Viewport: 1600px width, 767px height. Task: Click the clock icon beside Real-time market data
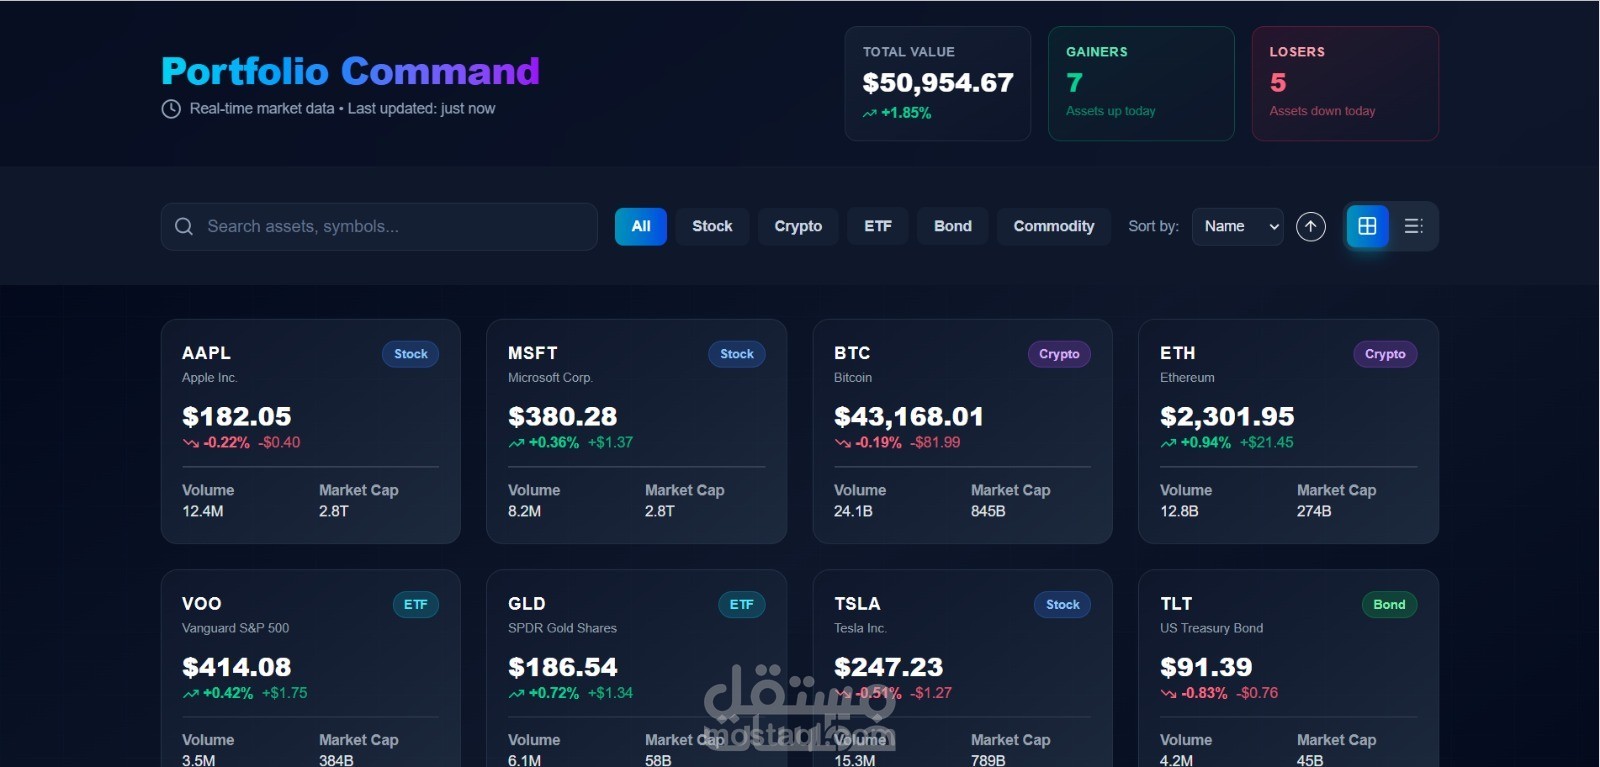tap(171, 109)
